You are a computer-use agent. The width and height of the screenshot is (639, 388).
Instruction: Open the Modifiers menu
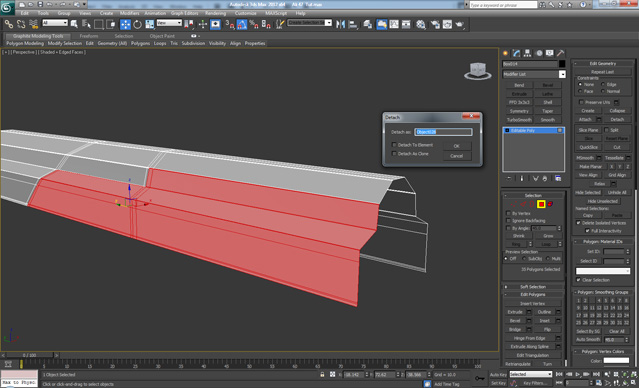click(130, 13)
